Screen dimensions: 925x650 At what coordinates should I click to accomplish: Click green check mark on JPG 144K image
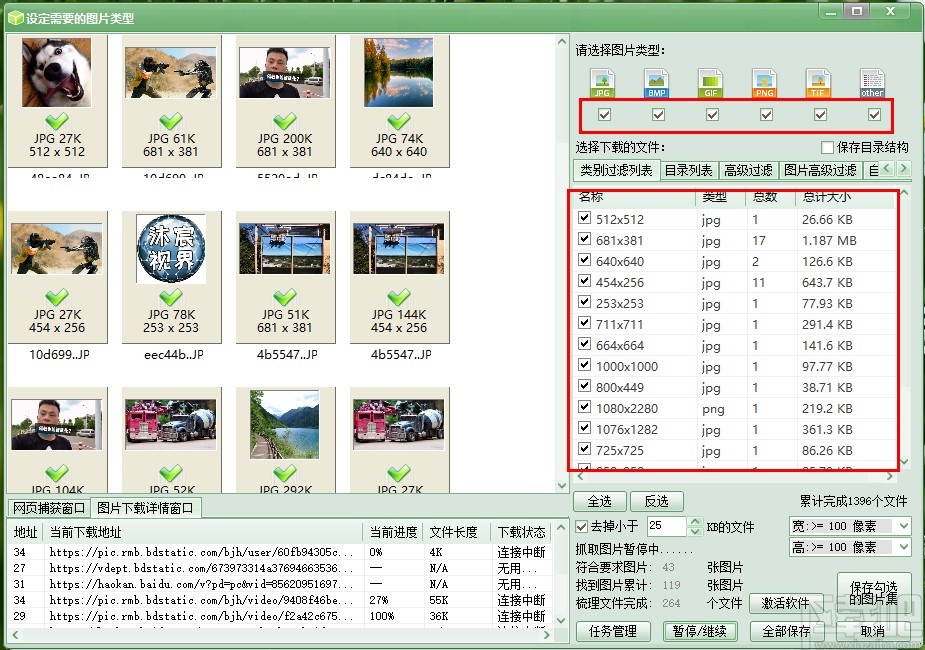[399, 297]
